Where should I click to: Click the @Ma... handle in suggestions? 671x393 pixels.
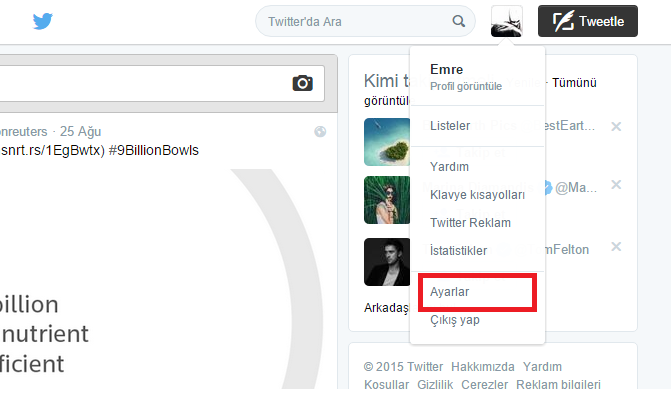(576, 188)
